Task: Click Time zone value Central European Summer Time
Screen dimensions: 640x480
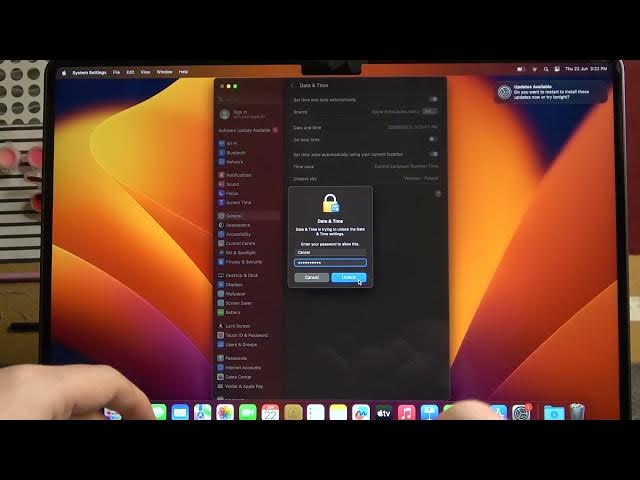Action: coord(406,166)
